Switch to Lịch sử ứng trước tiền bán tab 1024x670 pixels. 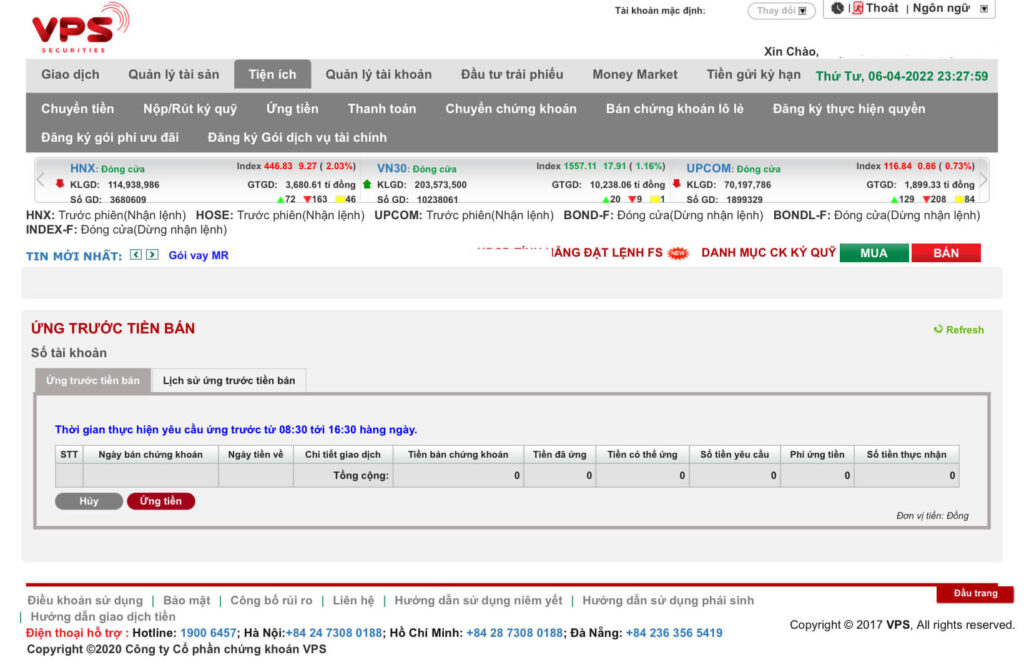[229, 380]
